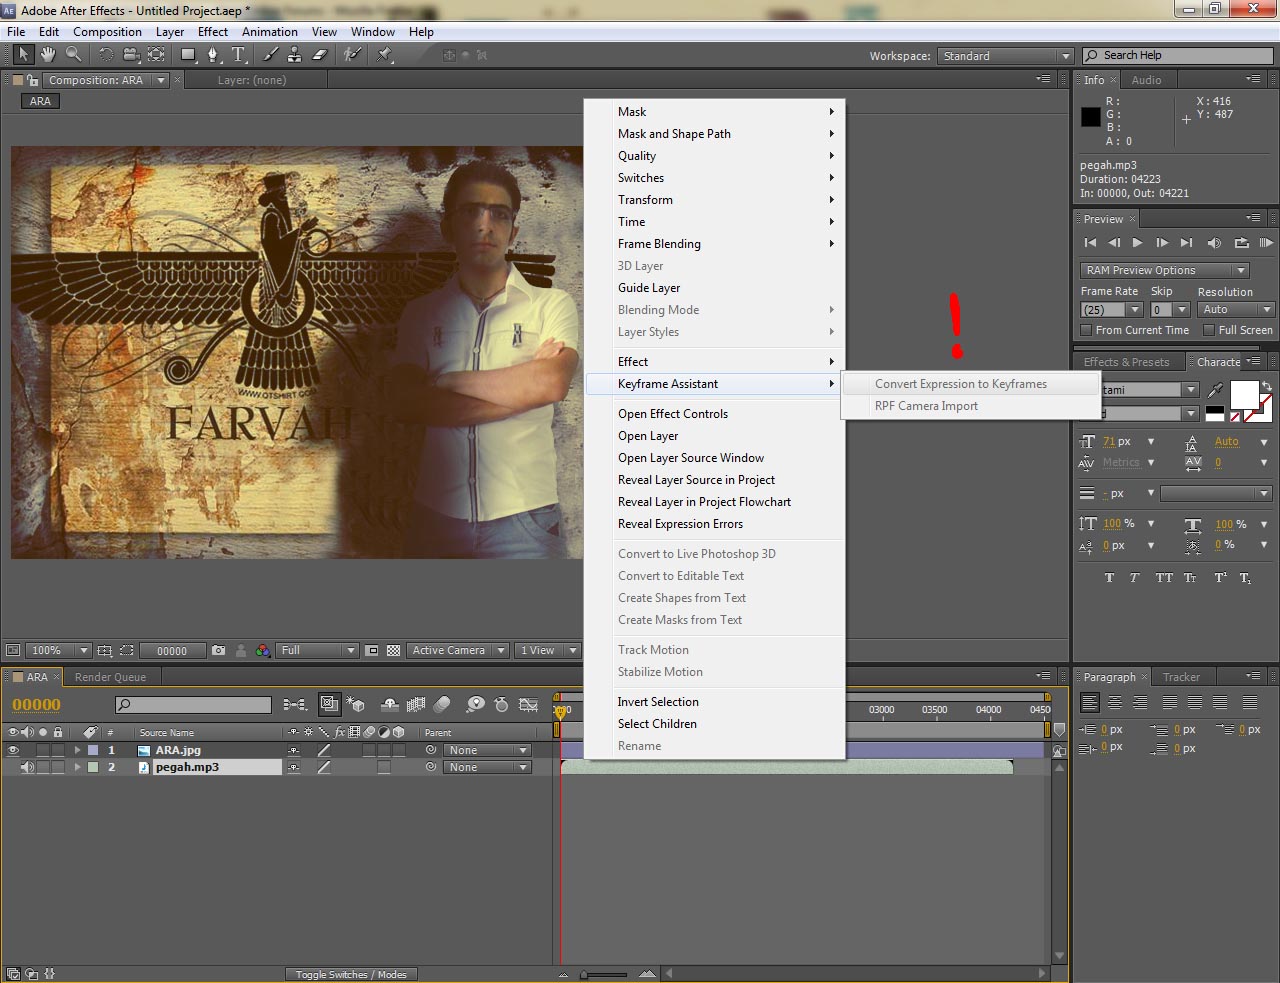Select the Rectangle shape tool
This screenshot has height=983, width=1280.
(x=188, y=55)
